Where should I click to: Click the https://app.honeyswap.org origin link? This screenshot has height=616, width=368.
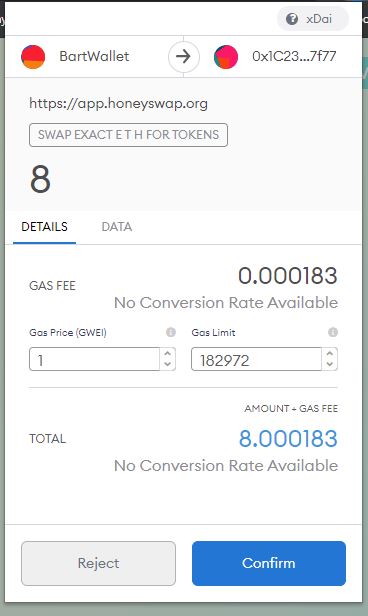click(118, 103)
